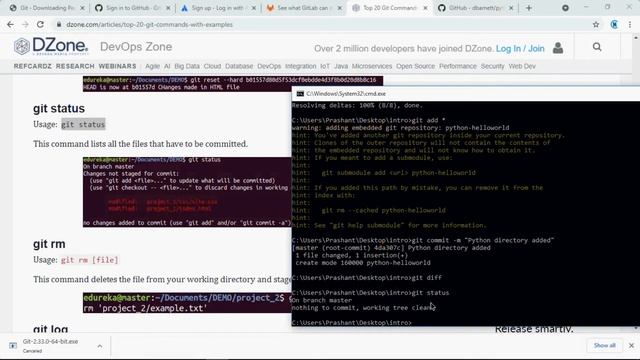Image resolution: width=640 pixels, height=360 pixels.
Task: Open the DZone user profile icon
Action: tap(558, 48)
